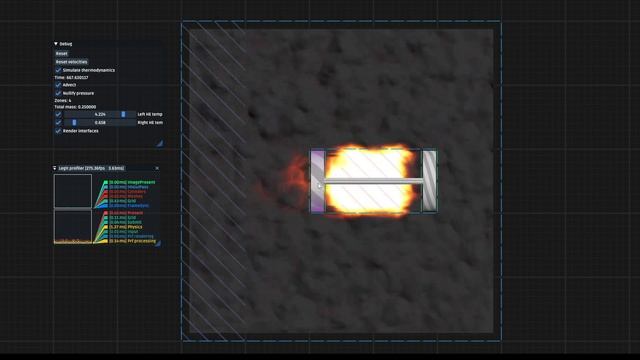Screen dimensions: 640x360
Task: Toggle the Advect checkbox
Action: point(58,85)
